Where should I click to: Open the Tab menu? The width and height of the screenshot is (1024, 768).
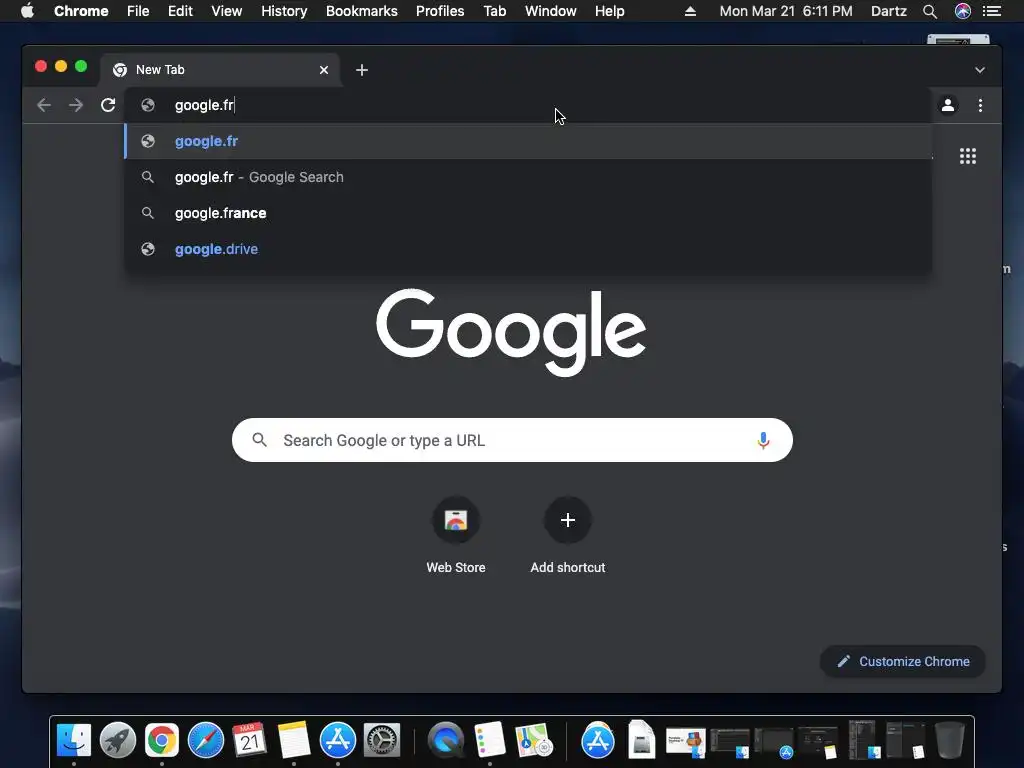494,11
